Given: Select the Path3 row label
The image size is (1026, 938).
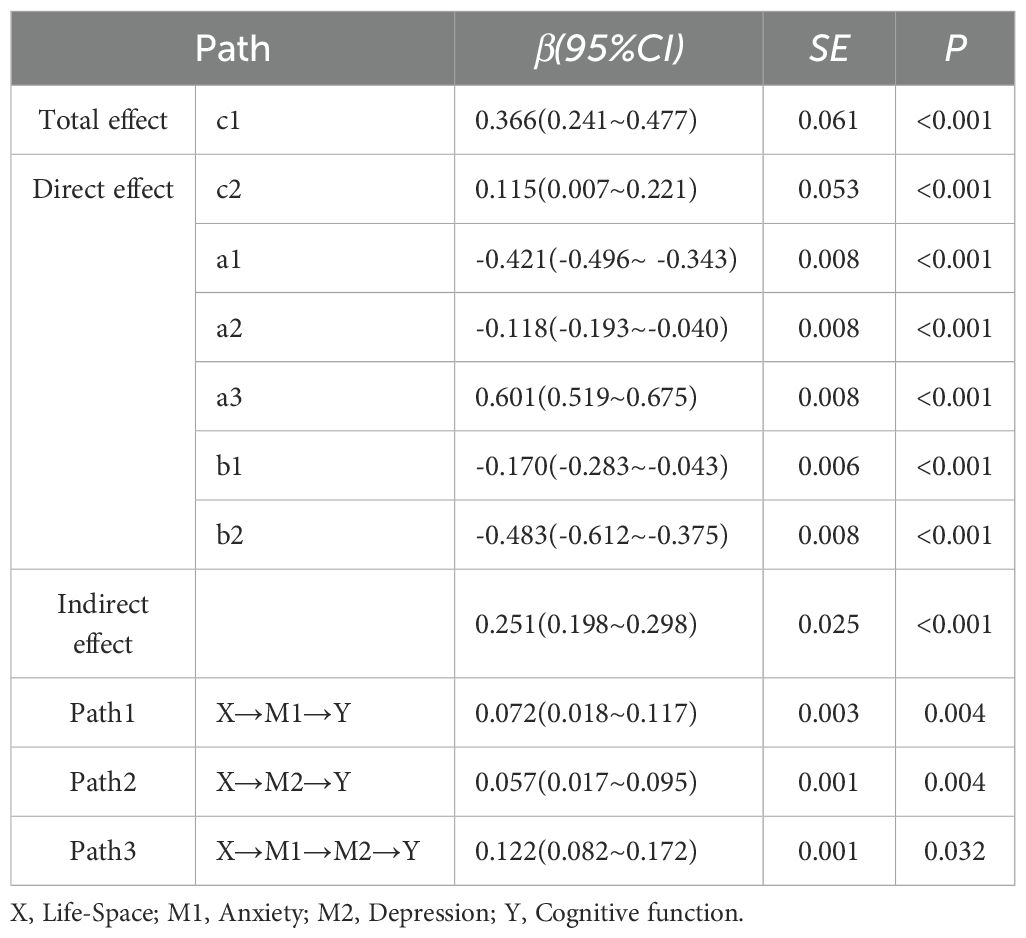Looking at the screenshot, I should (103, 851).
